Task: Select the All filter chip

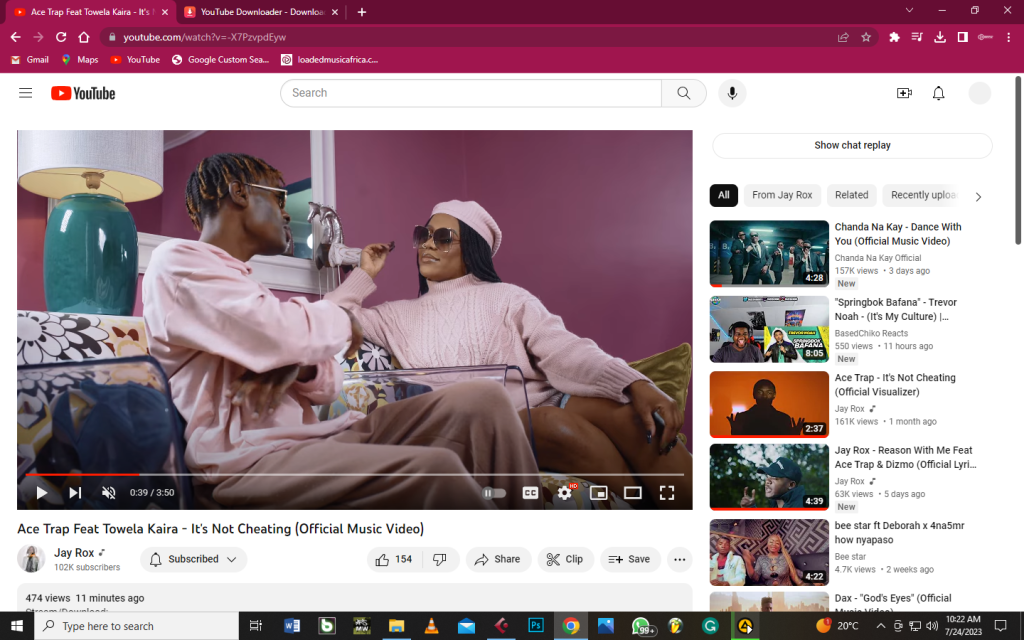Action: 724,195
